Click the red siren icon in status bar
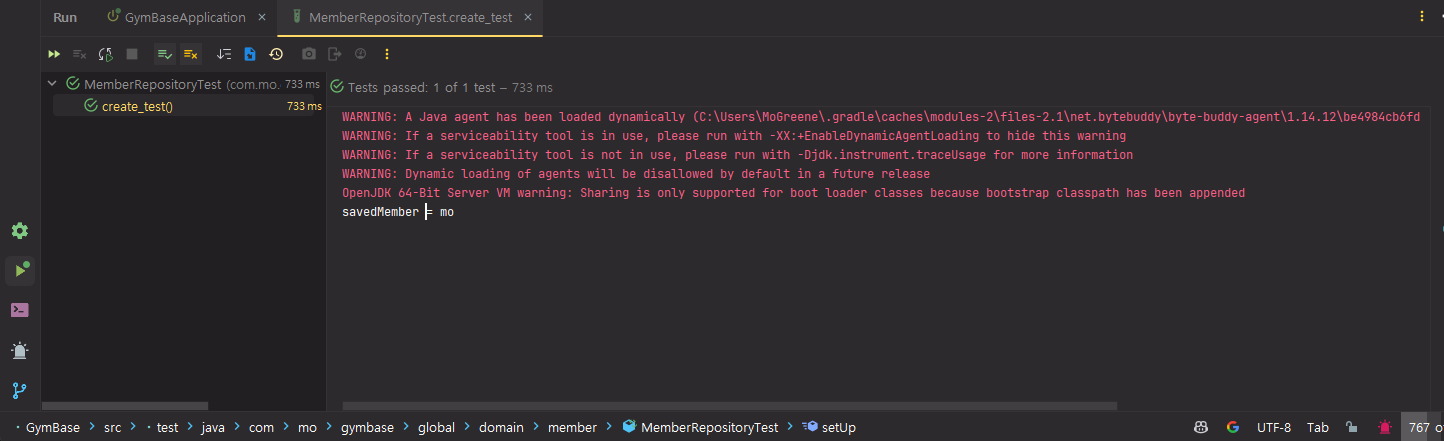Image resolution: width=1444 pixels, height=441 pixels. [1384, 427]
